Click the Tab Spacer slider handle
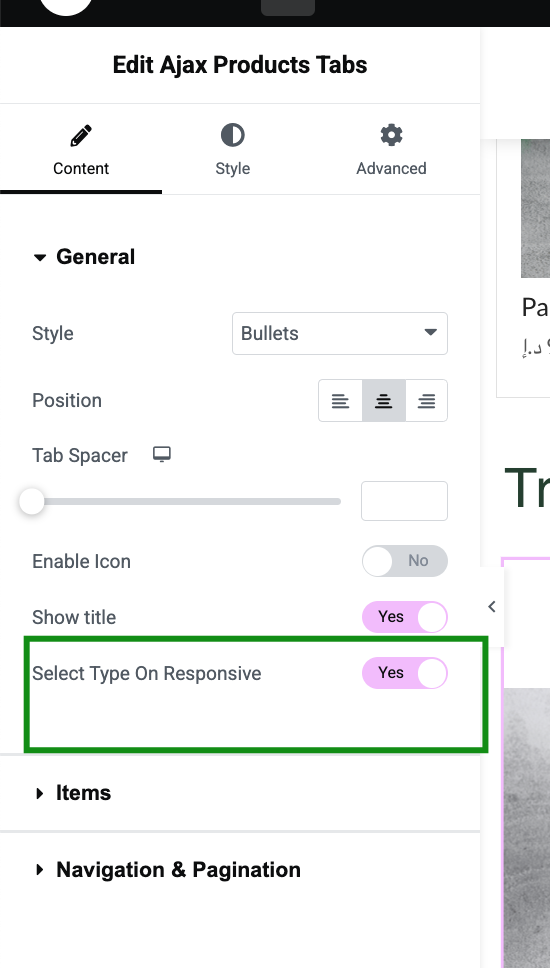Viewport: 550px width, 968px height. pos(31,501)
